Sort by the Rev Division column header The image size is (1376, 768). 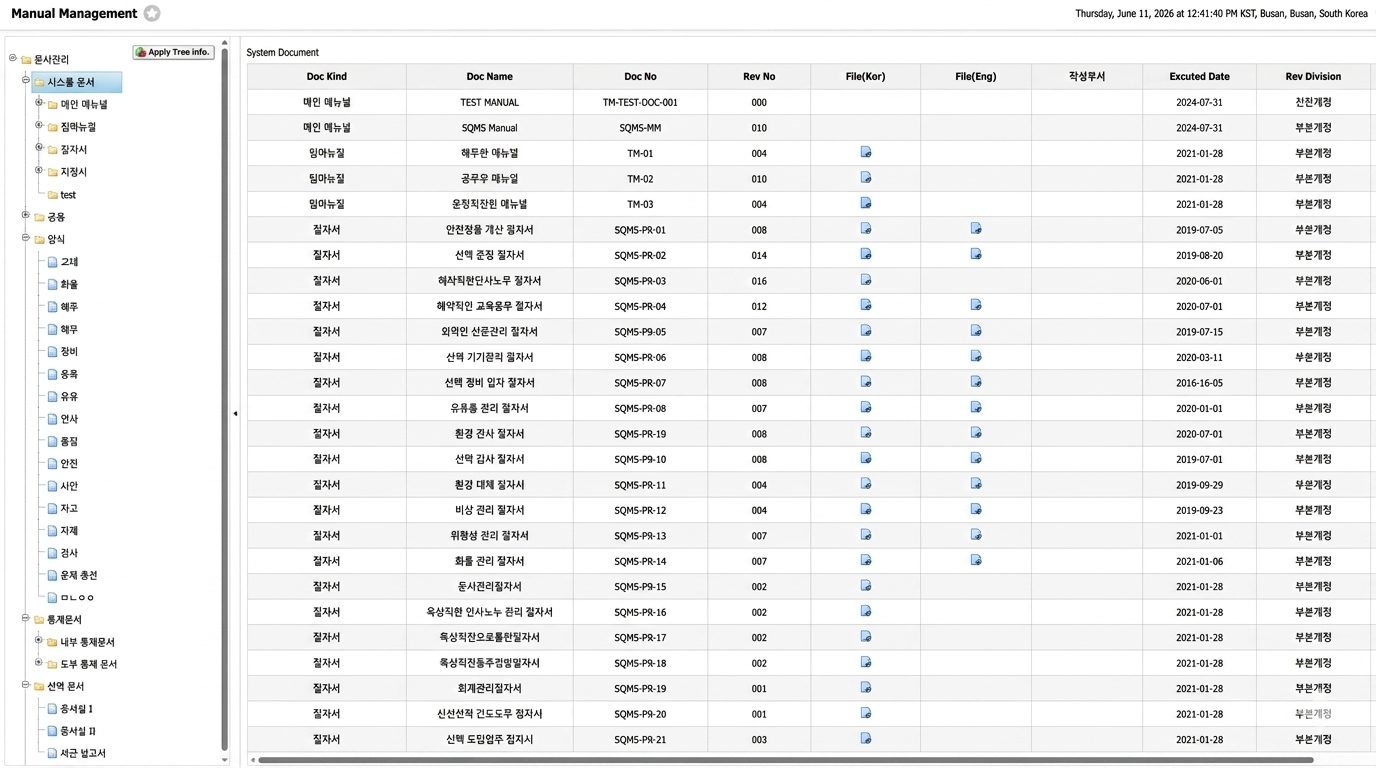[x=1313, y=76]
